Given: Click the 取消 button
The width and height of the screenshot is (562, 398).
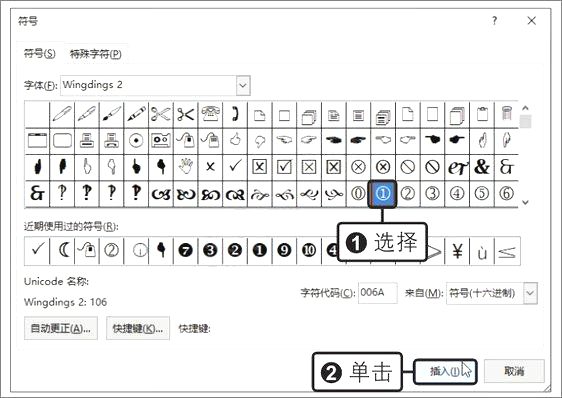Looking at the screenshot, I should click(x=514, y=371).
